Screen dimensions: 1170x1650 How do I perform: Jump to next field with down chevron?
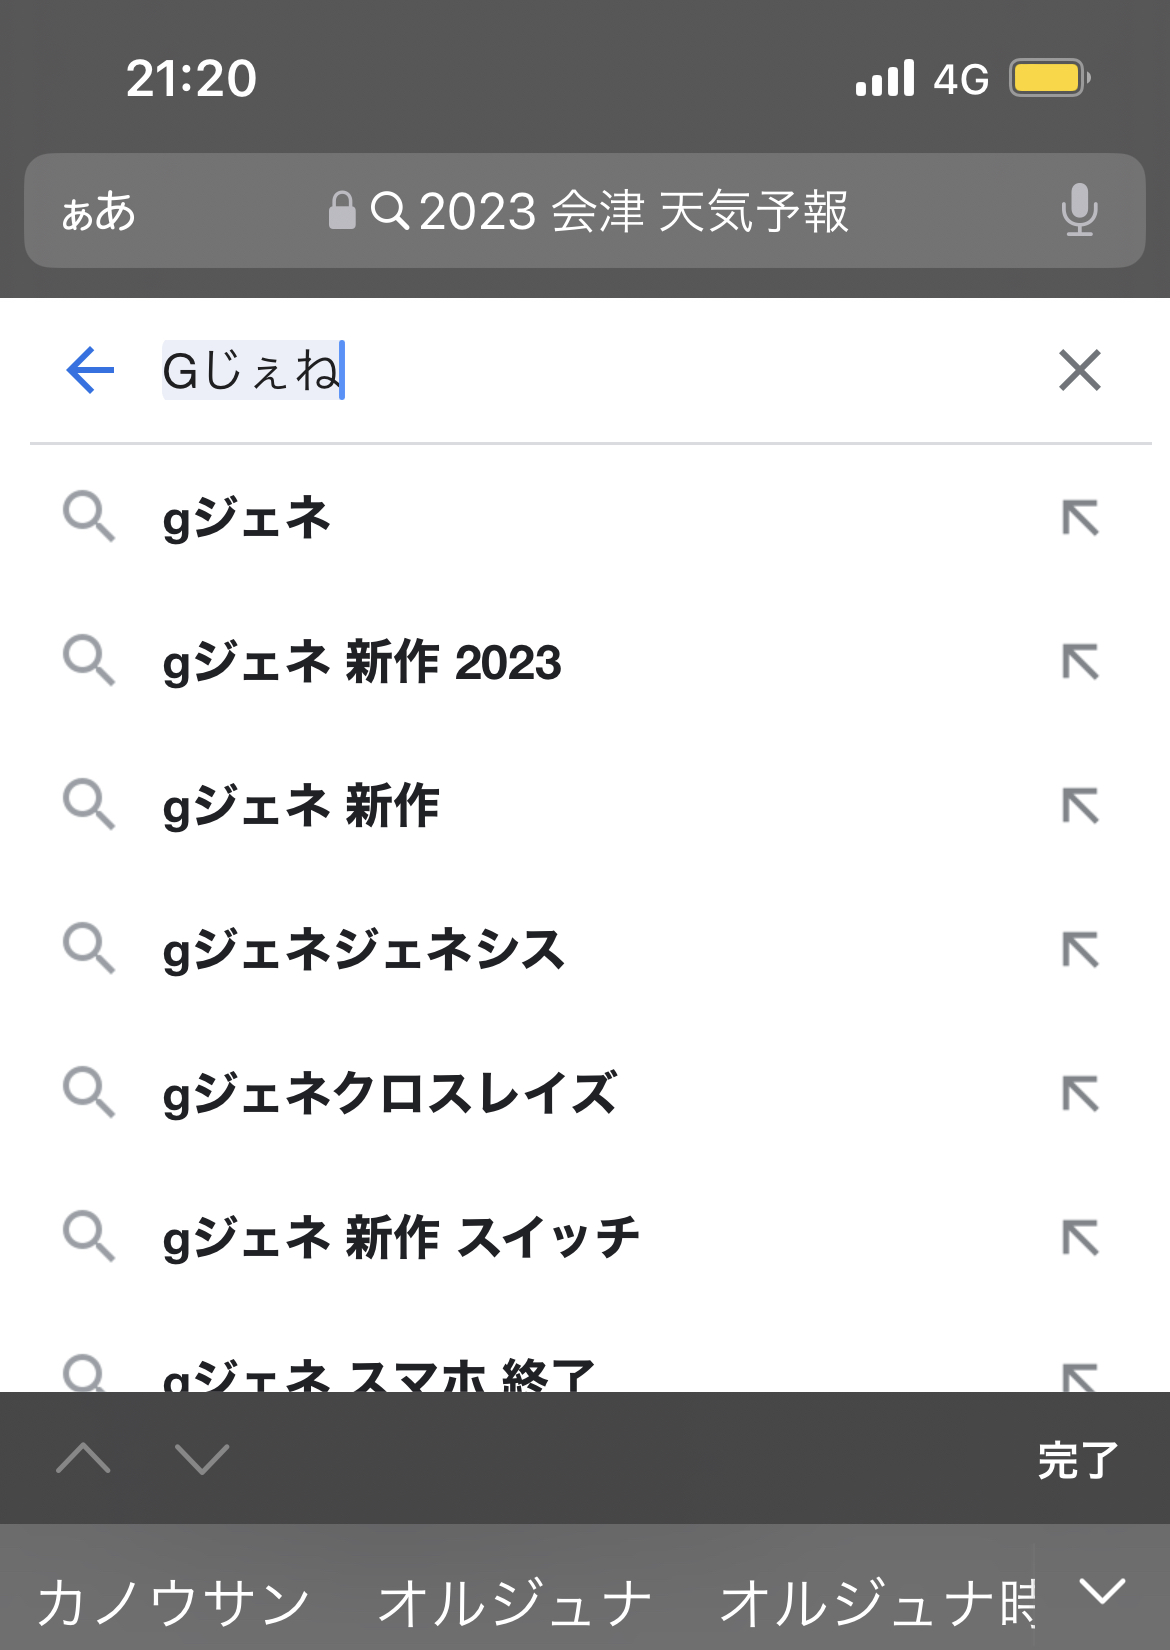pyautogui.click(x=202, y=1459)
